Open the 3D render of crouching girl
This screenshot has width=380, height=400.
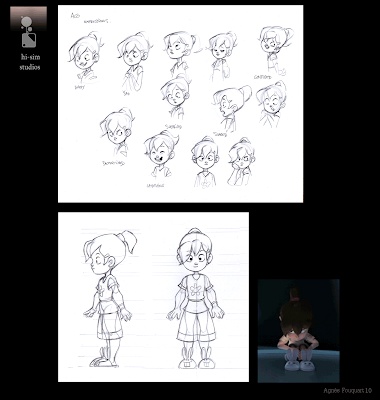298,331
